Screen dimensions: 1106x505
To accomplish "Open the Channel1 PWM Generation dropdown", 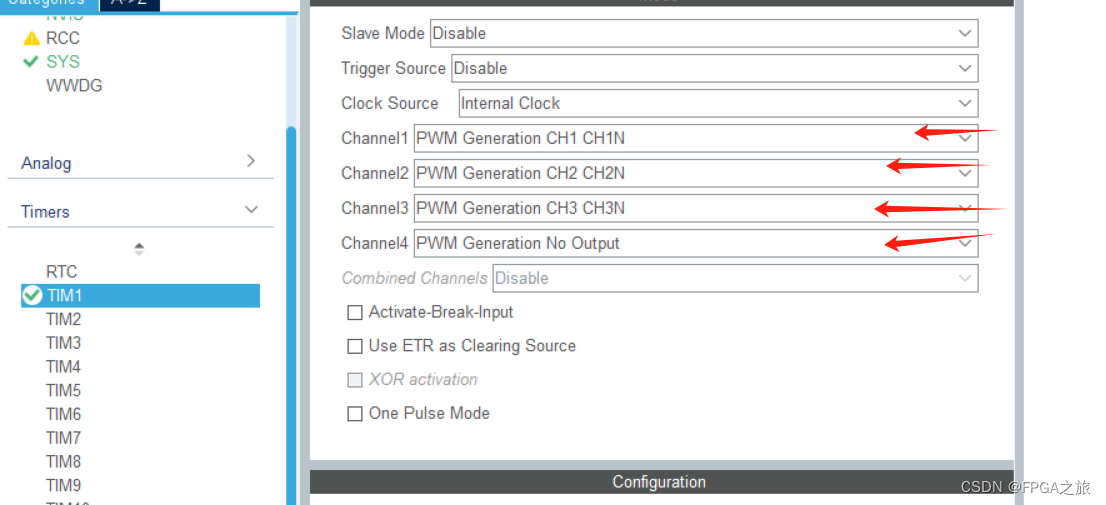I will pos(695,138).
